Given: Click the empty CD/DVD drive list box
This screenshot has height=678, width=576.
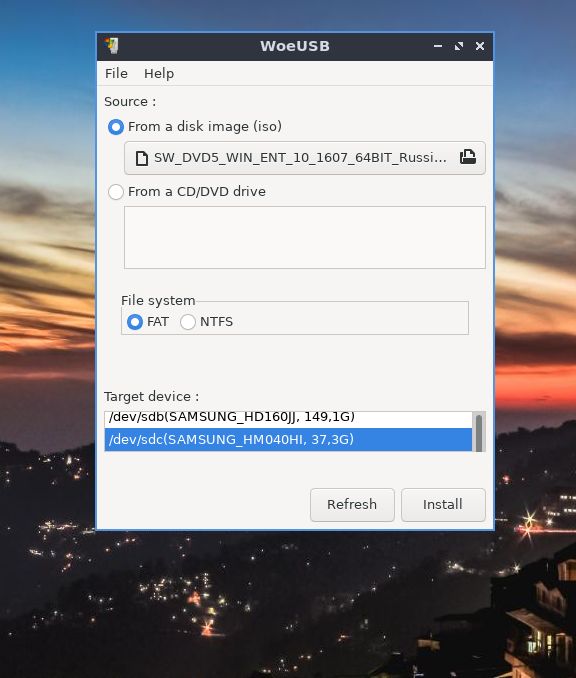Looking at the screenshot, I should 304,237.
